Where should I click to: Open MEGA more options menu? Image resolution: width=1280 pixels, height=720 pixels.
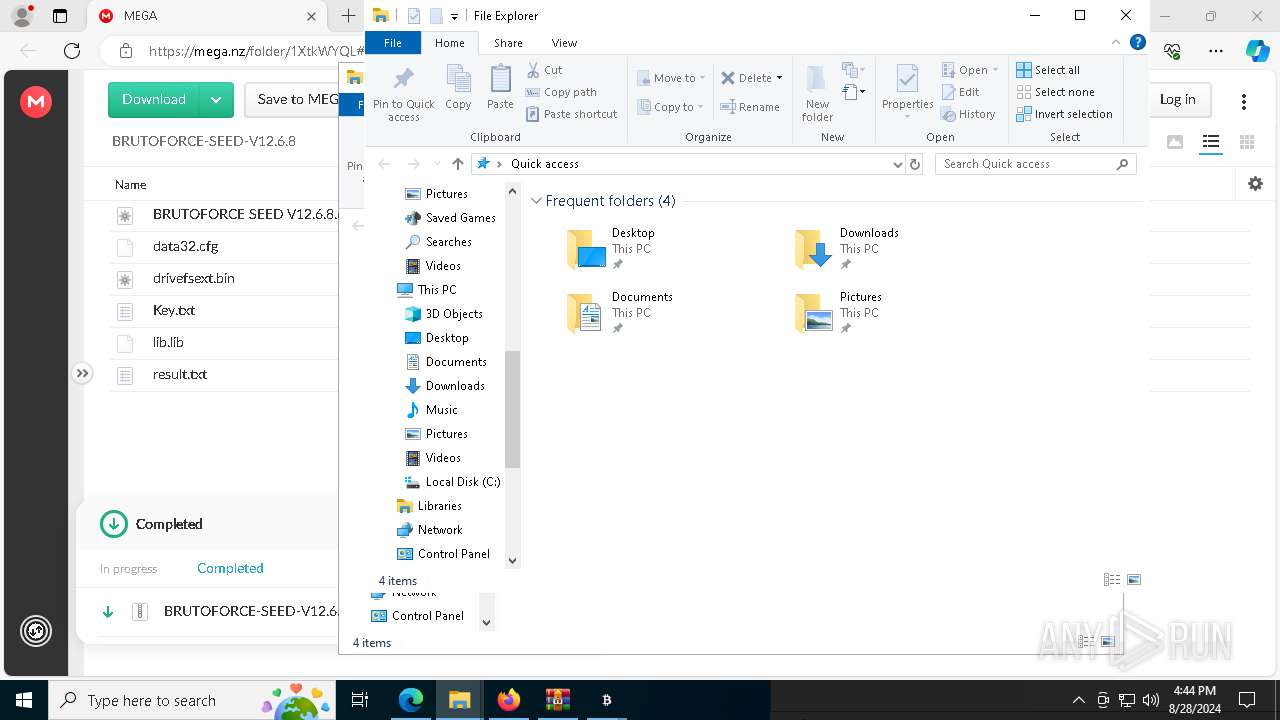click(x=1243, y=101)
